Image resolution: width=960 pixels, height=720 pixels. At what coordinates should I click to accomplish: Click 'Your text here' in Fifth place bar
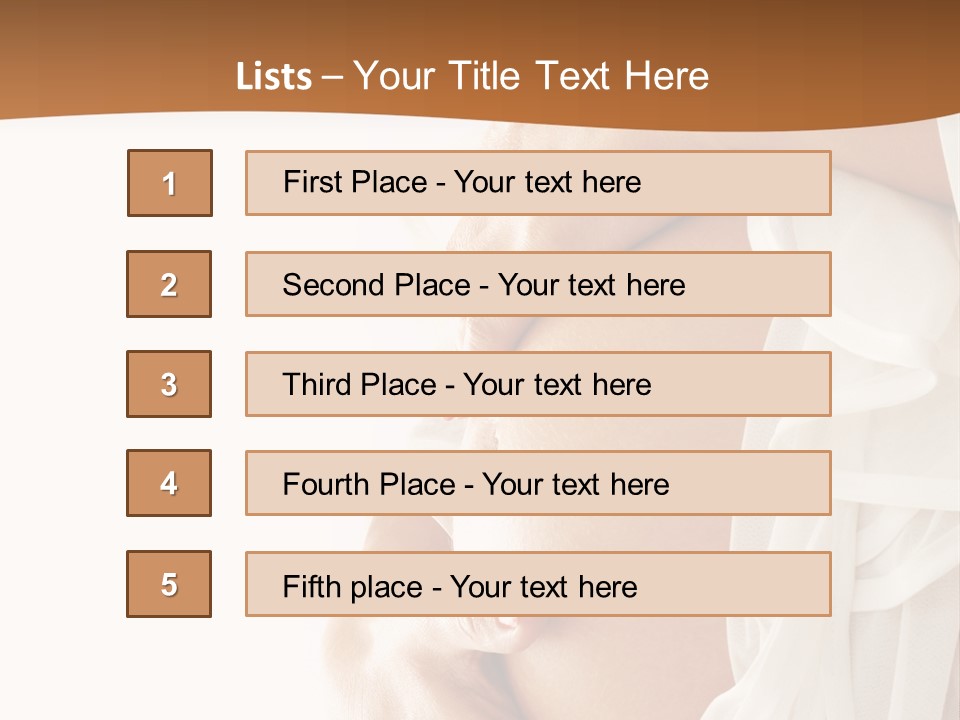[544, 587]
